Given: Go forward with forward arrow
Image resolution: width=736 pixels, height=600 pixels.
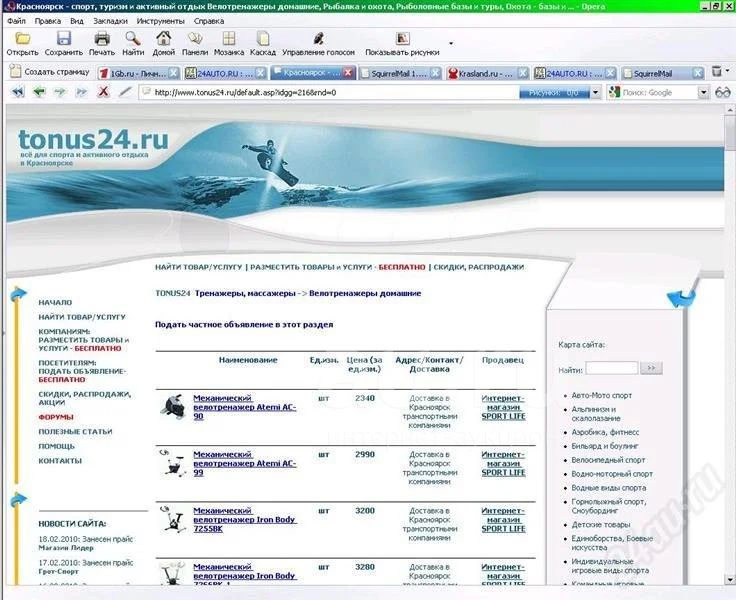Looking at the screenshot, I should 61,92.
